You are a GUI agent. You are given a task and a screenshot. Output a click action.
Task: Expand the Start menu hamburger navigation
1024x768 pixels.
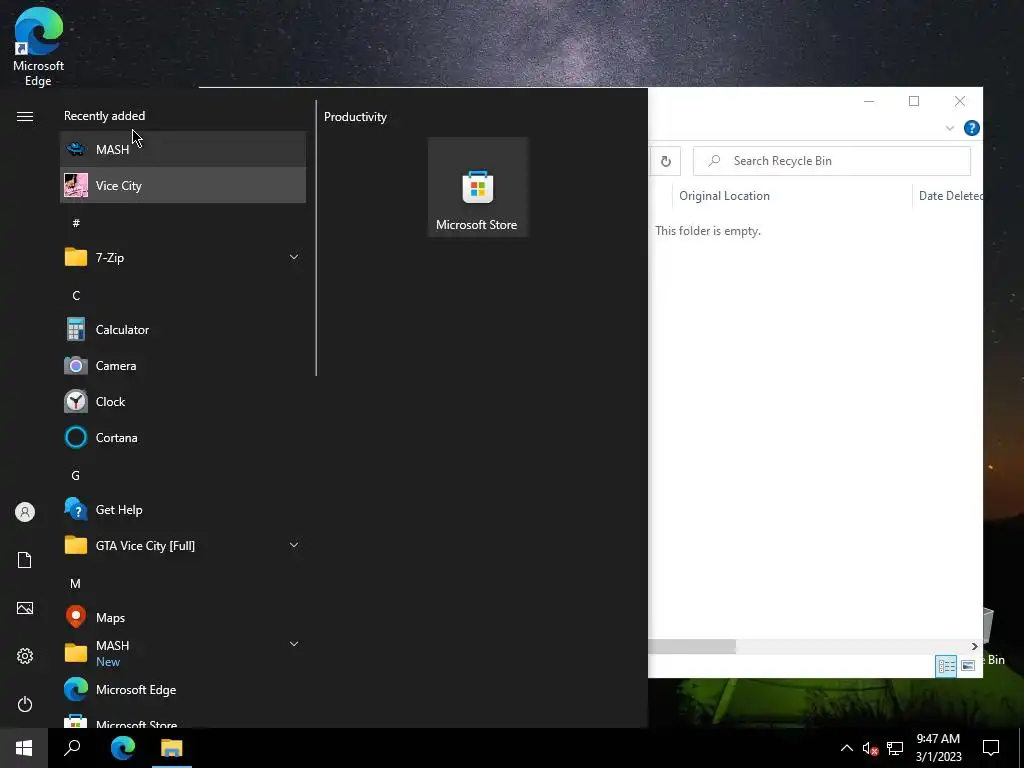click(25, 116)
